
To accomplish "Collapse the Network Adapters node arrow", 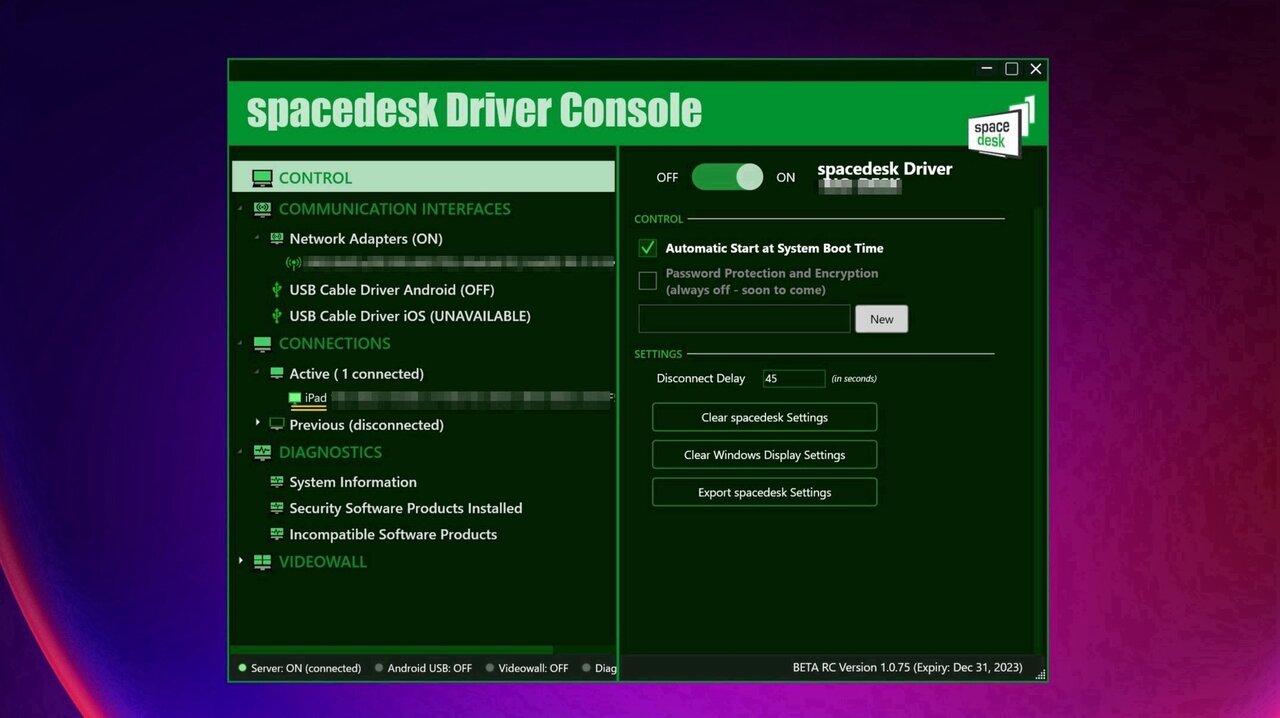I will (x=258, y=238).
